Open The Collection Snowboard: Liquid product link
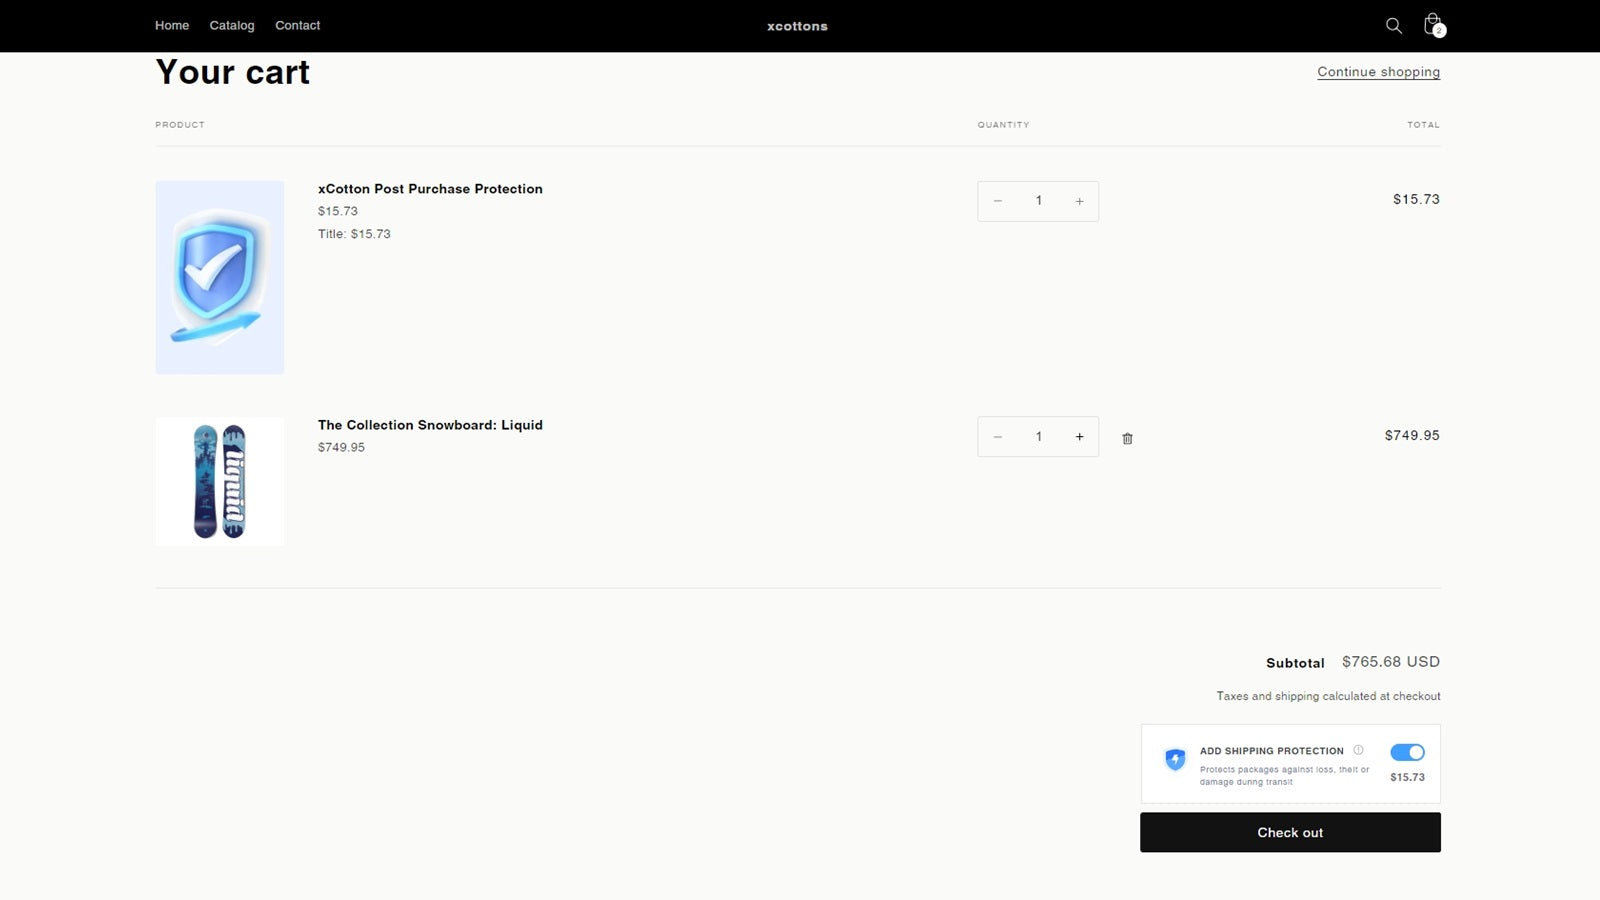This screenshot has width=1600, height=900. click(x=430, y=425)
